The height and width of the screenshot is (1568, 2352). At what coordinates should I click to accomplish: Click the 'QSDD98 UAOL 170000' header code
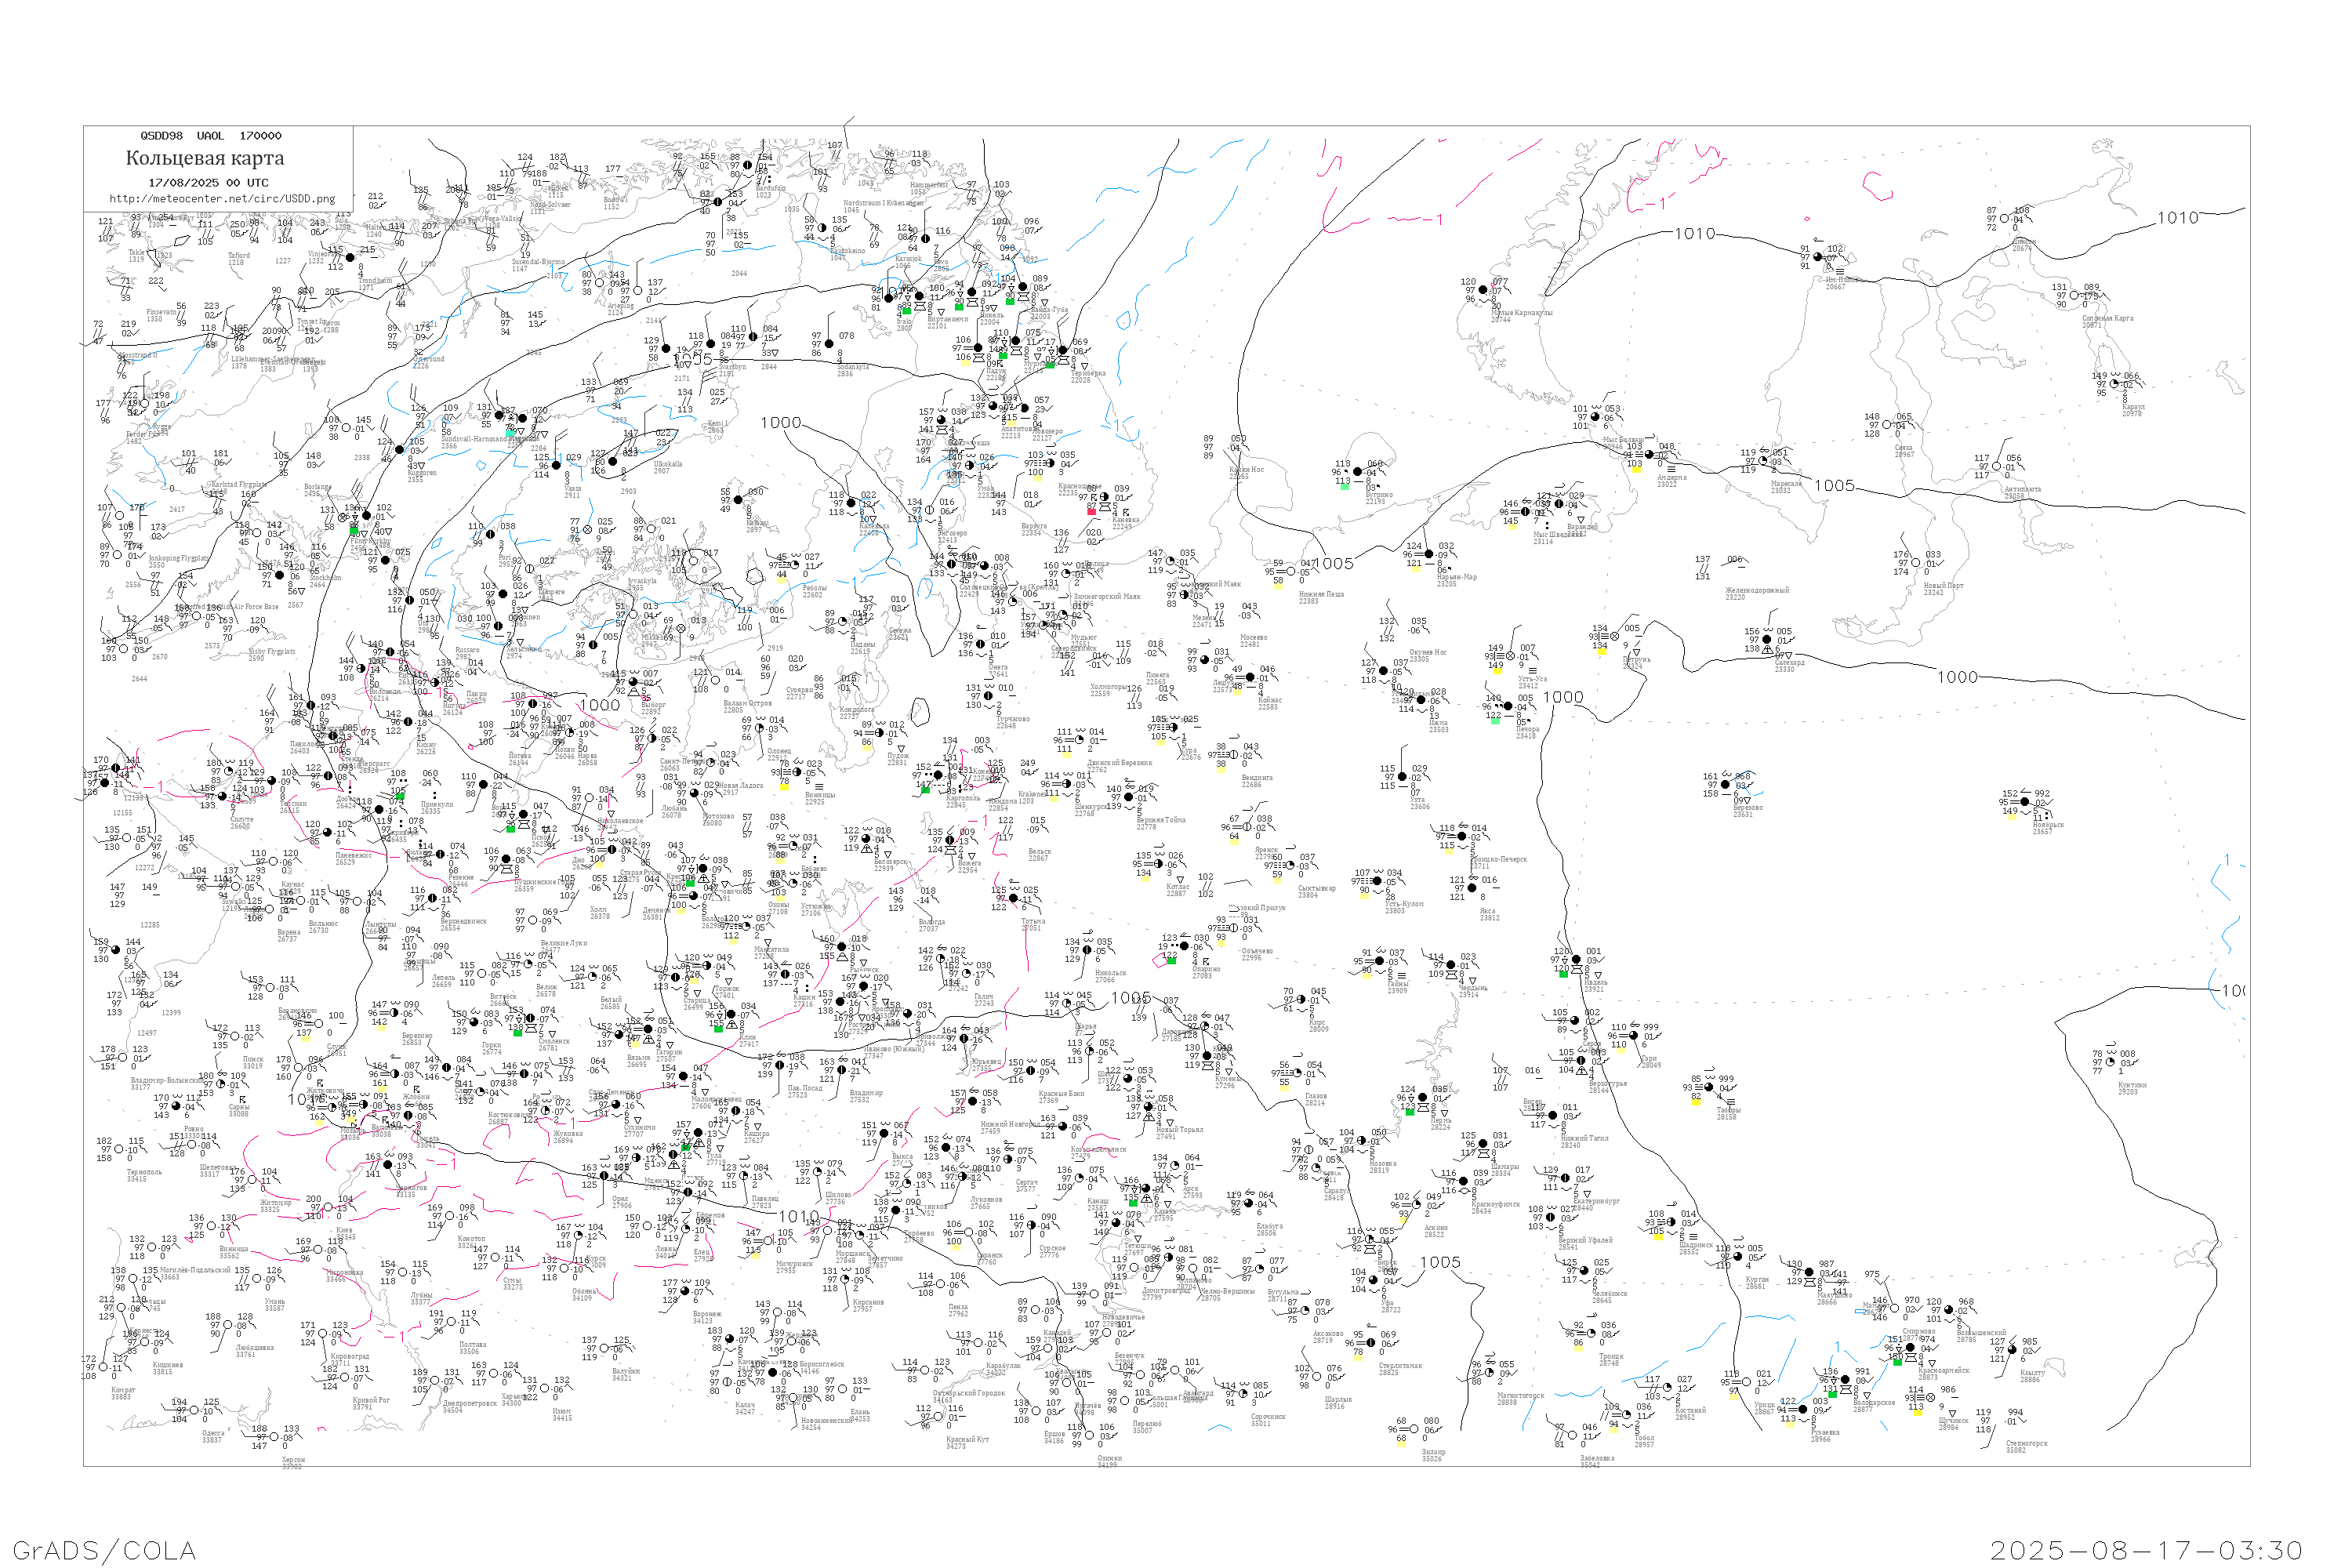[x=210, y=136]
